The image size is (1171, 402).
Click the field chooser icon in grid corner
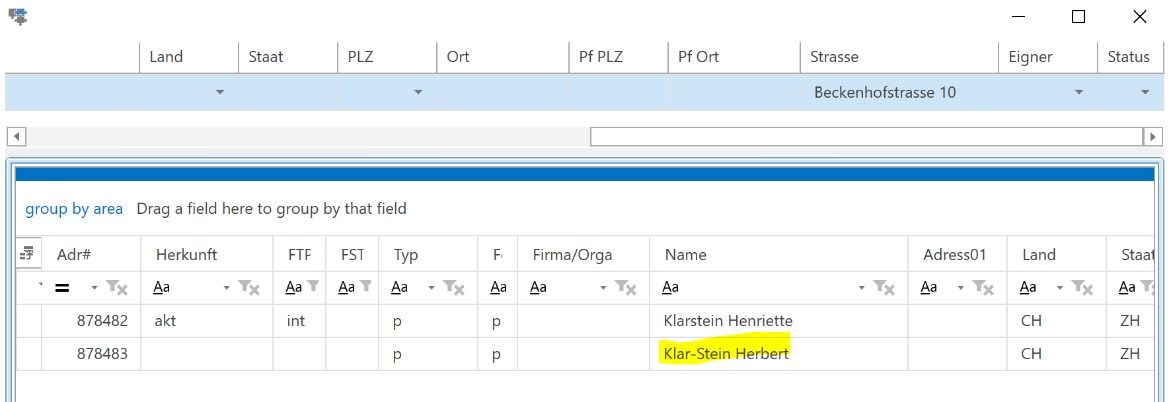[28, 254]
